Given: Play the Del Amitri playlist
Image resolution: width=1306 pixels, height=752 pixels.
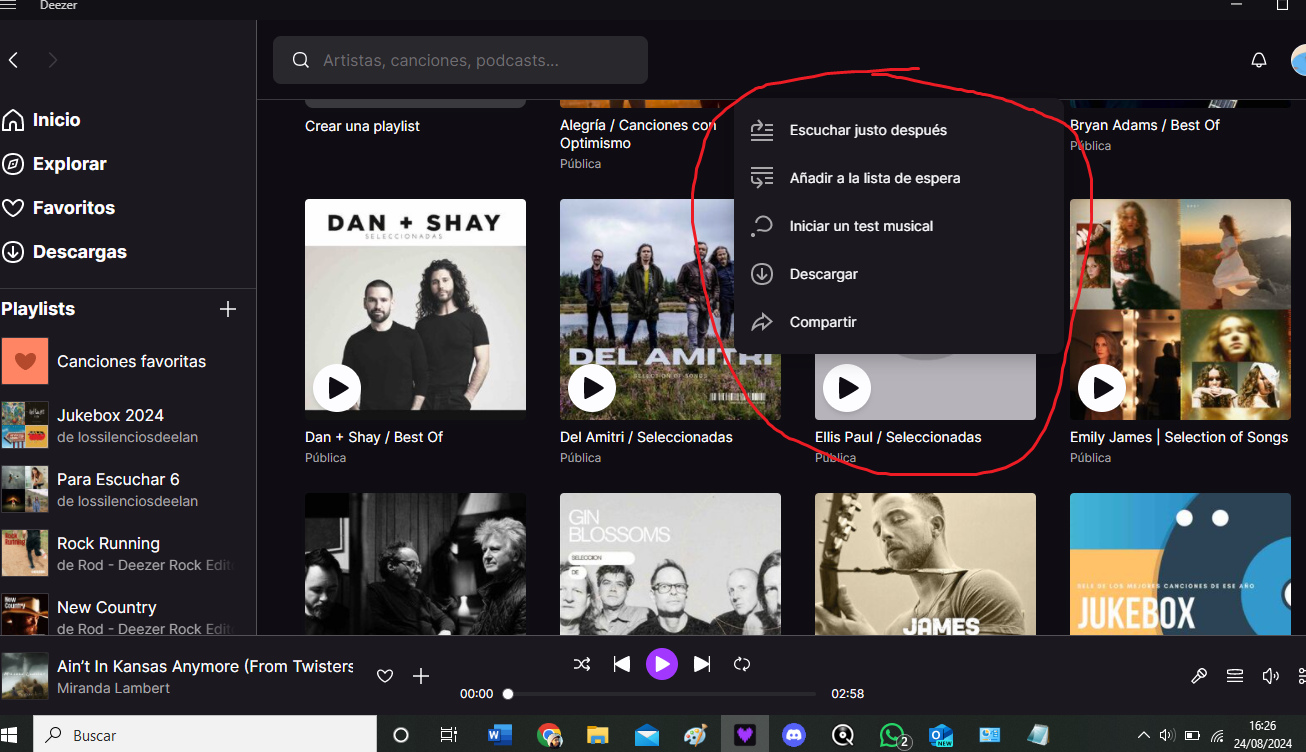Looking at the screenshot, I should point(592,388).
